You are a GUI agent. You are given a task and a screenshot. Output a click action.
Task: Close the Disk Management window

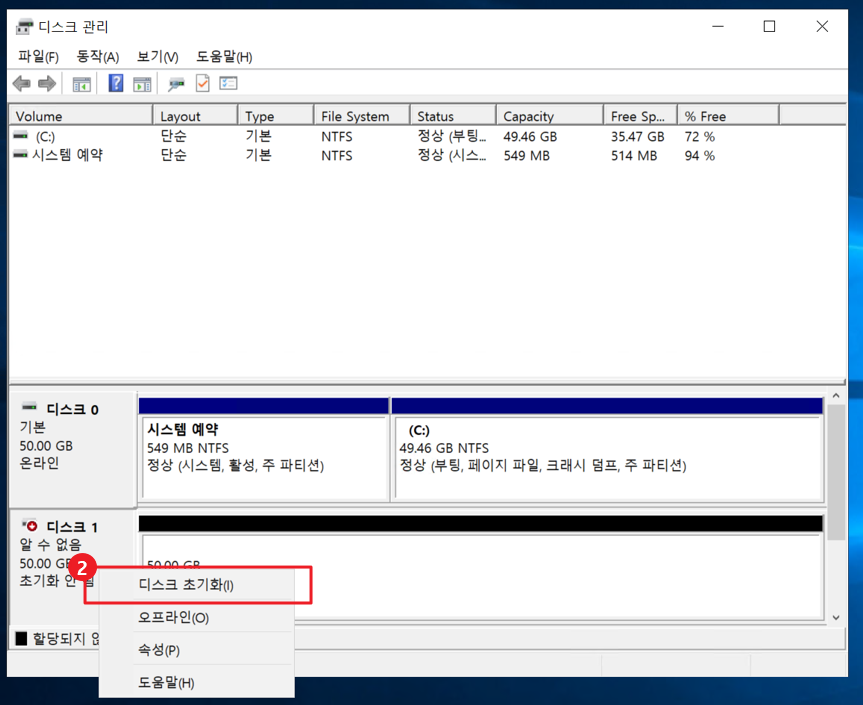click(822, 26)
